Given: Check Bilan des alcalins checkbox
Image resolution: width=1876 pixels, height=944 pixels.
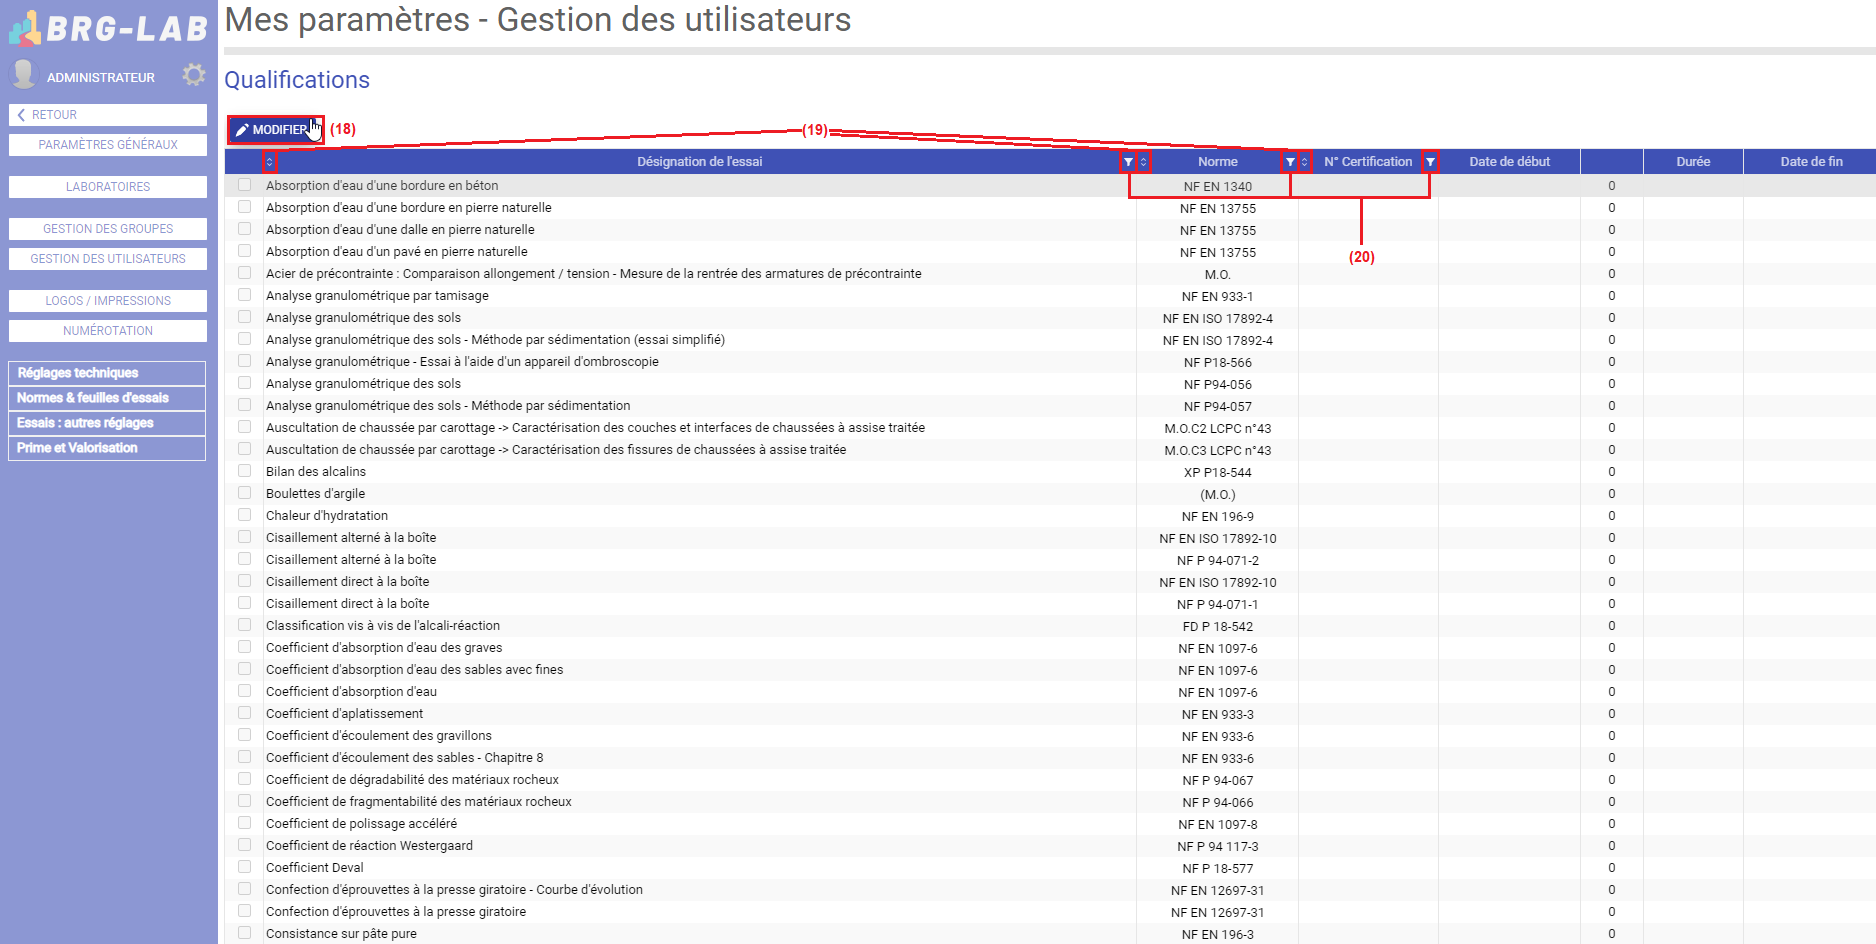Looking at the screenshot, I should [x=244, y=471].
